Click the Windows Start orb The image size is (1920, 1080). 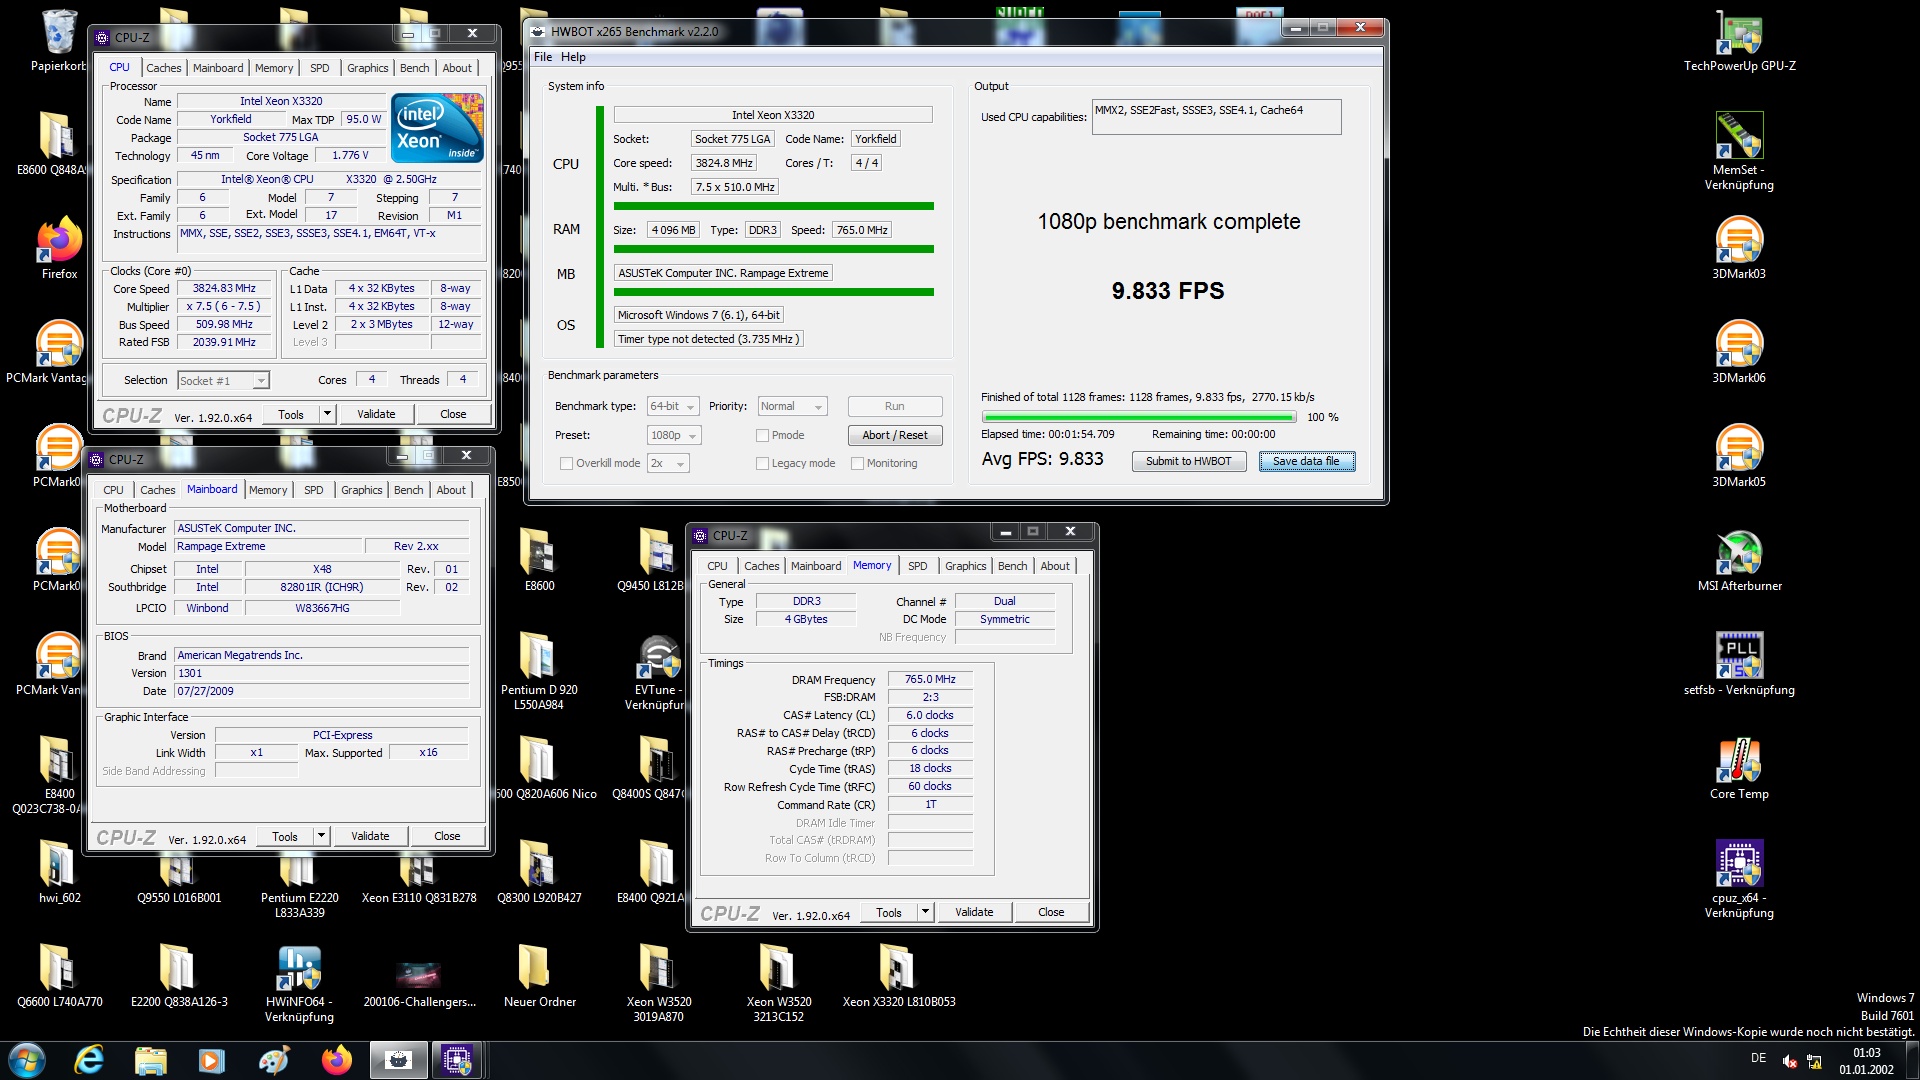tap(27, 1060)
